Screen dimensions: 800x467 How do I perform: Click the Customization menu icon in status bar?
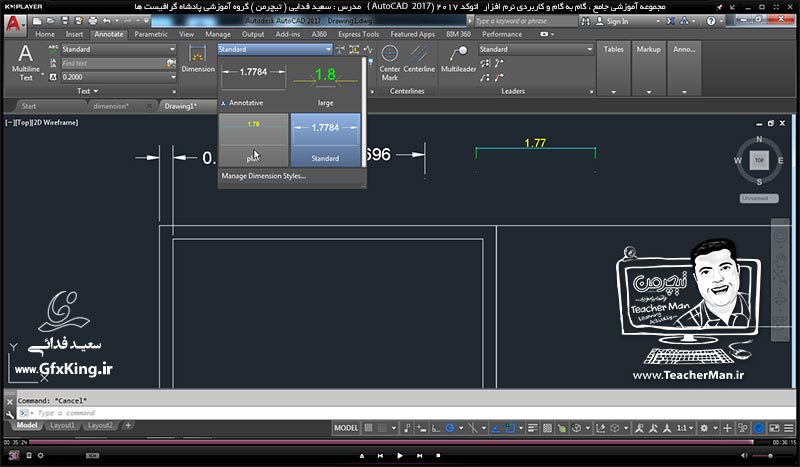coord(789,428)
